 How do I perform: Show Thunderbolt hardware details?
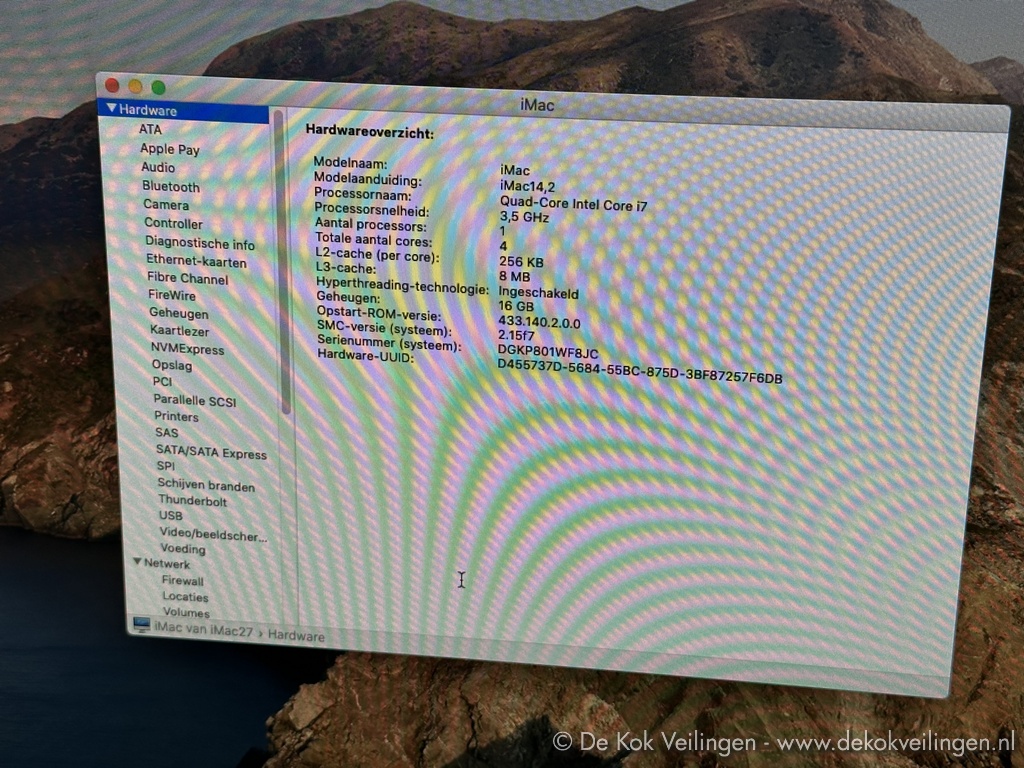[192, 500]
